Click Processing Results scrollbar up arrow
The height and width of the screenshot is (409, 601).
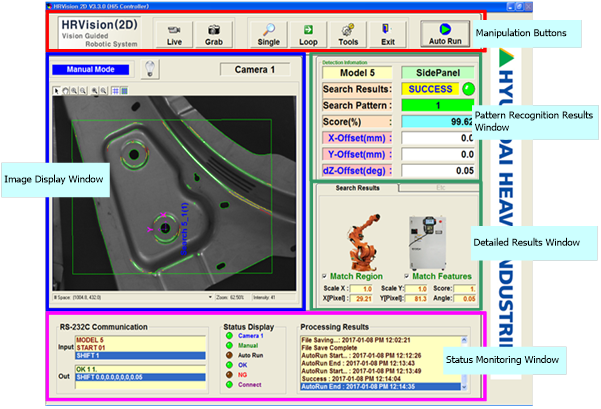point(464,340)
